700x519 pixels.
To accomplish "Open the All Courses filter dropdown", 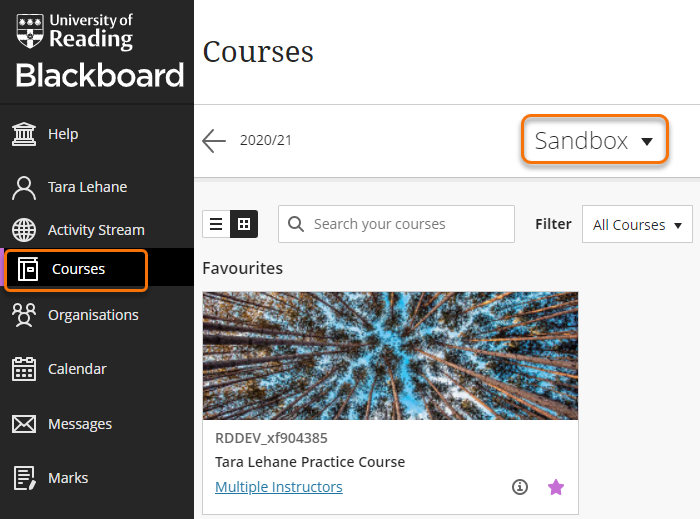I will click(637, 225).
